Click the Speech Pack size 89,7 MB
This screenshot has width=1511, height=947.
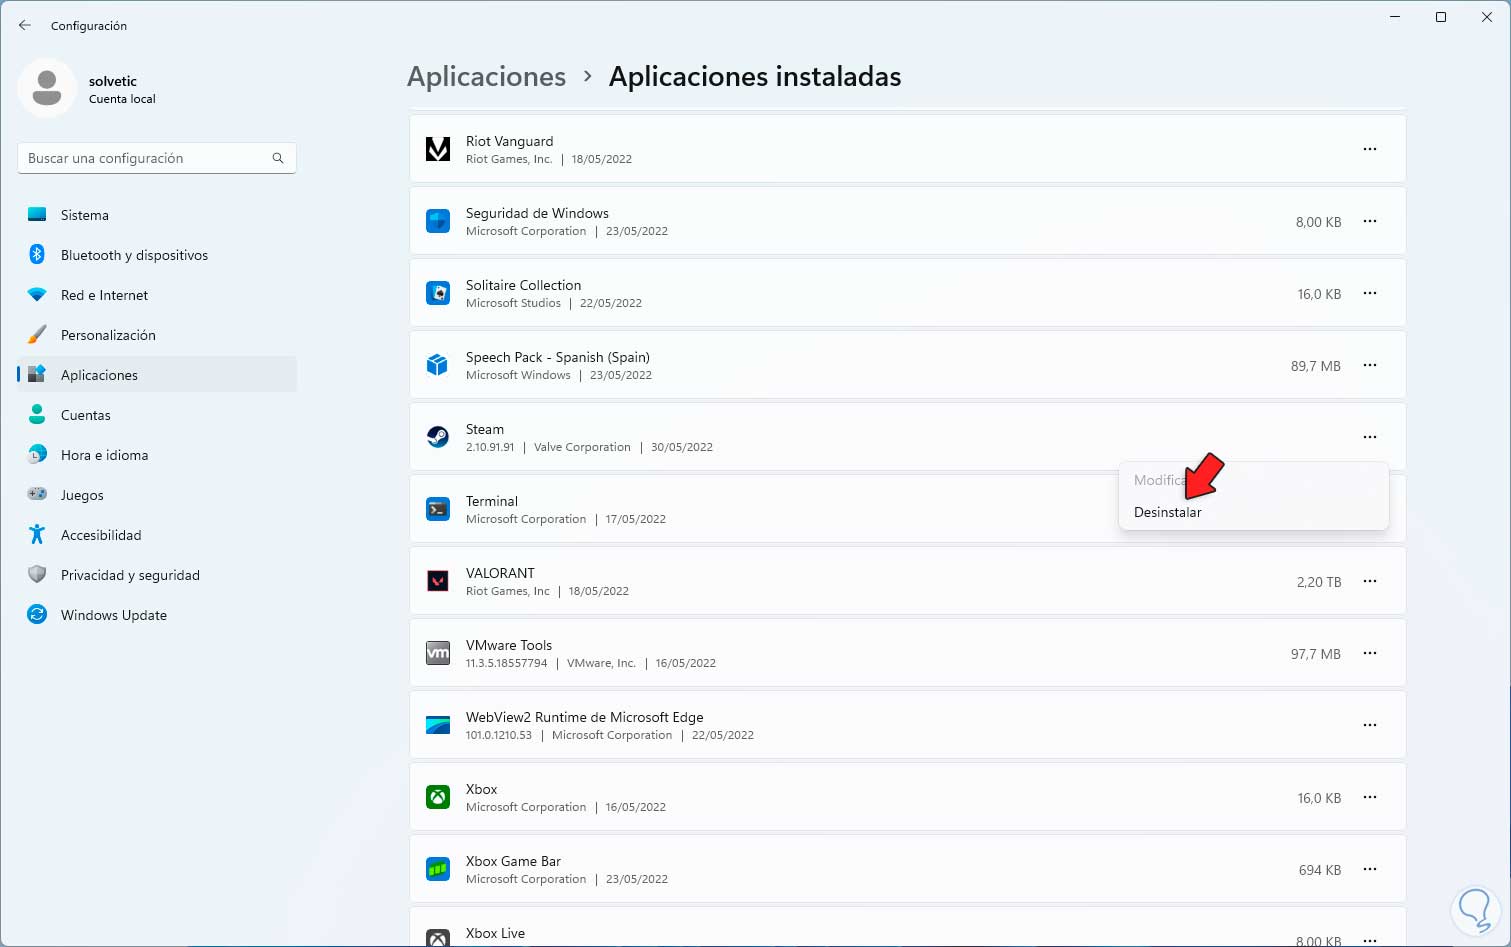[x=1316, y=366]
